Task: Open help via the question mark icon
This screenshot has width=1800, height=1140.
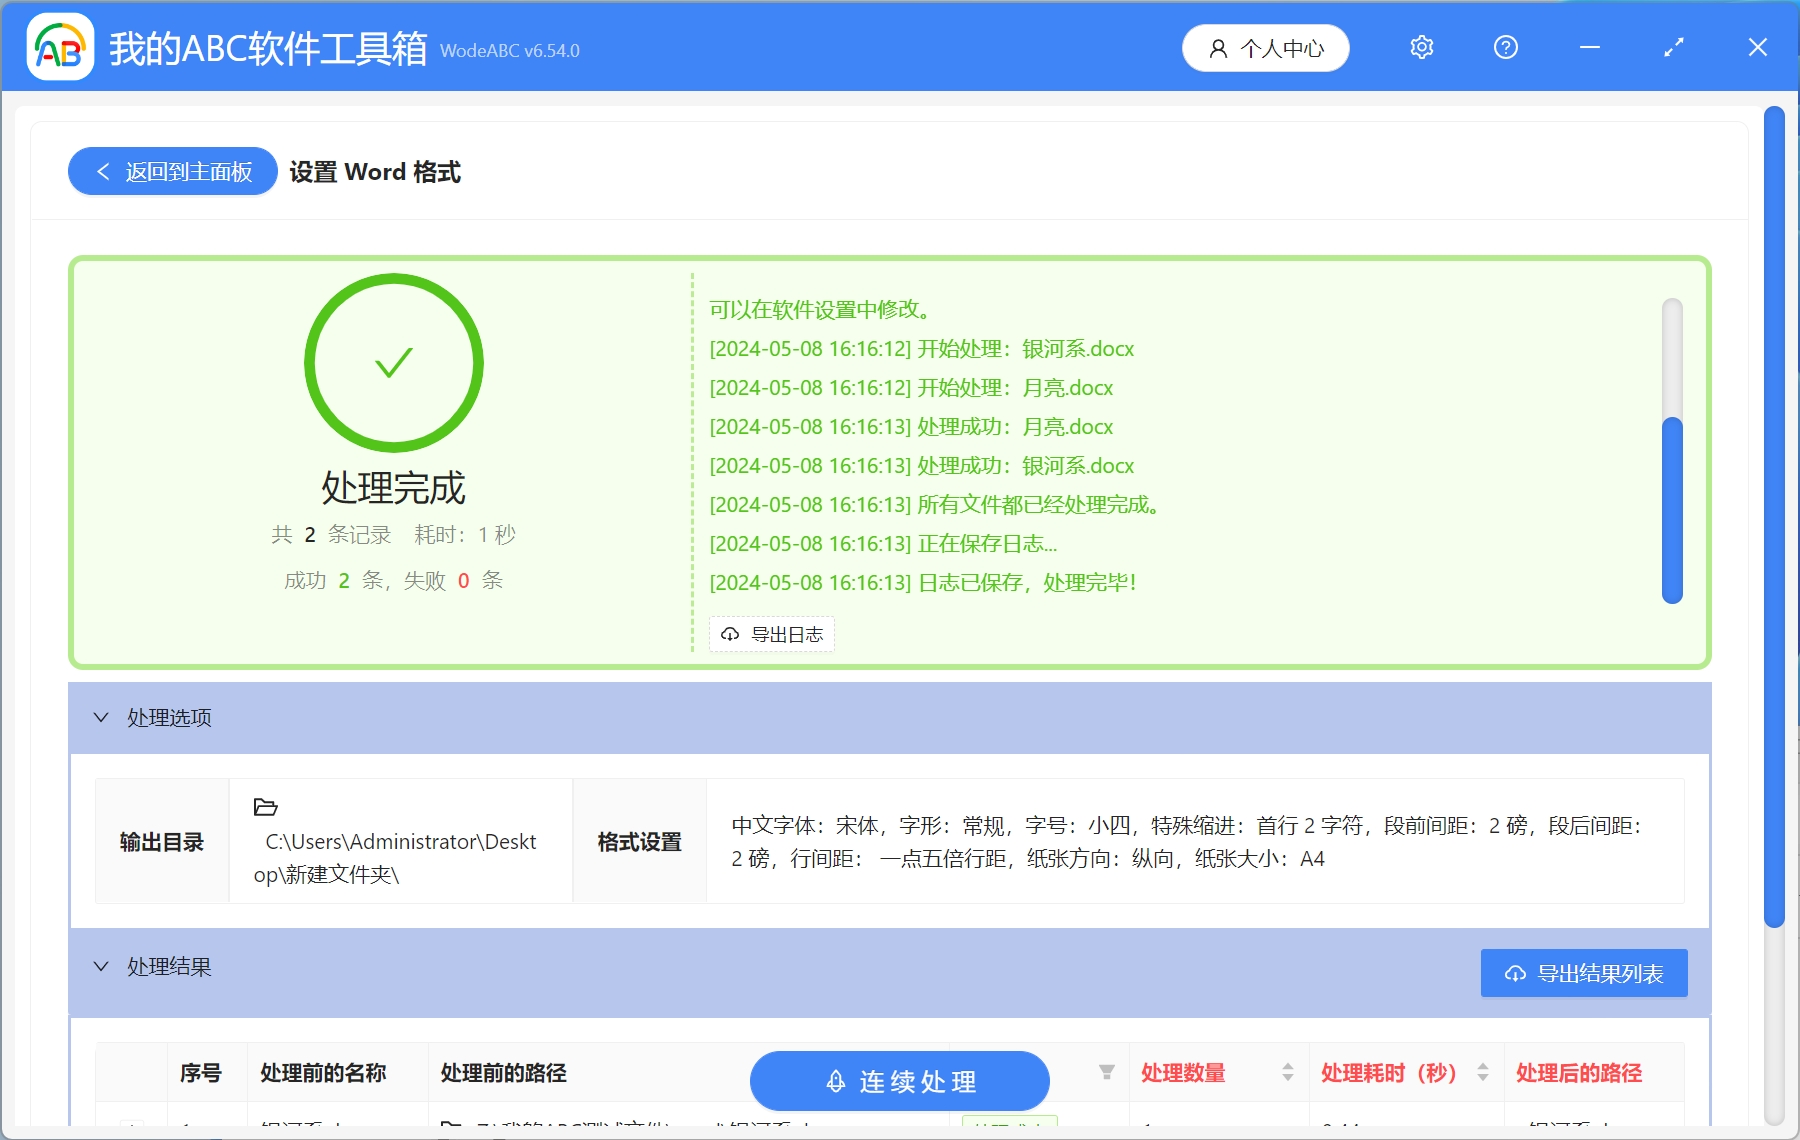Action: coord(1505,47)
